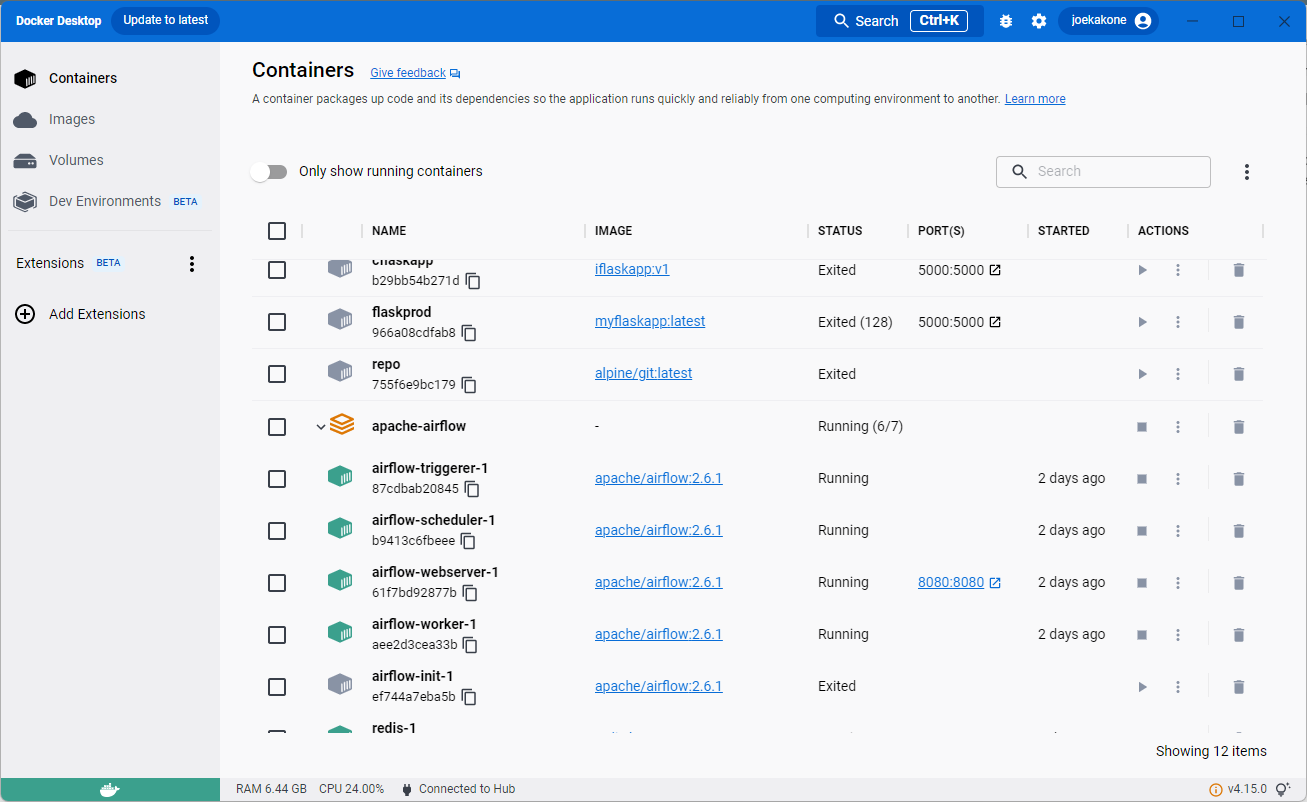Screen dimensions: 1307x802
Task: Copy container ID 755f6e9bc179 for repo
Action: point(469,385)
